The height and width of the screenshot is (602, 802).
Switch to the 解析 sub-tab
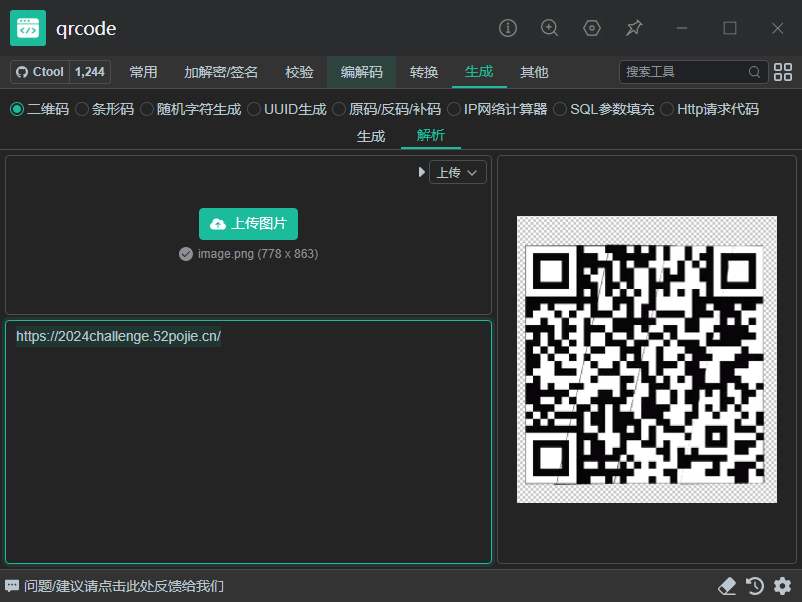(x=431, y=136)
